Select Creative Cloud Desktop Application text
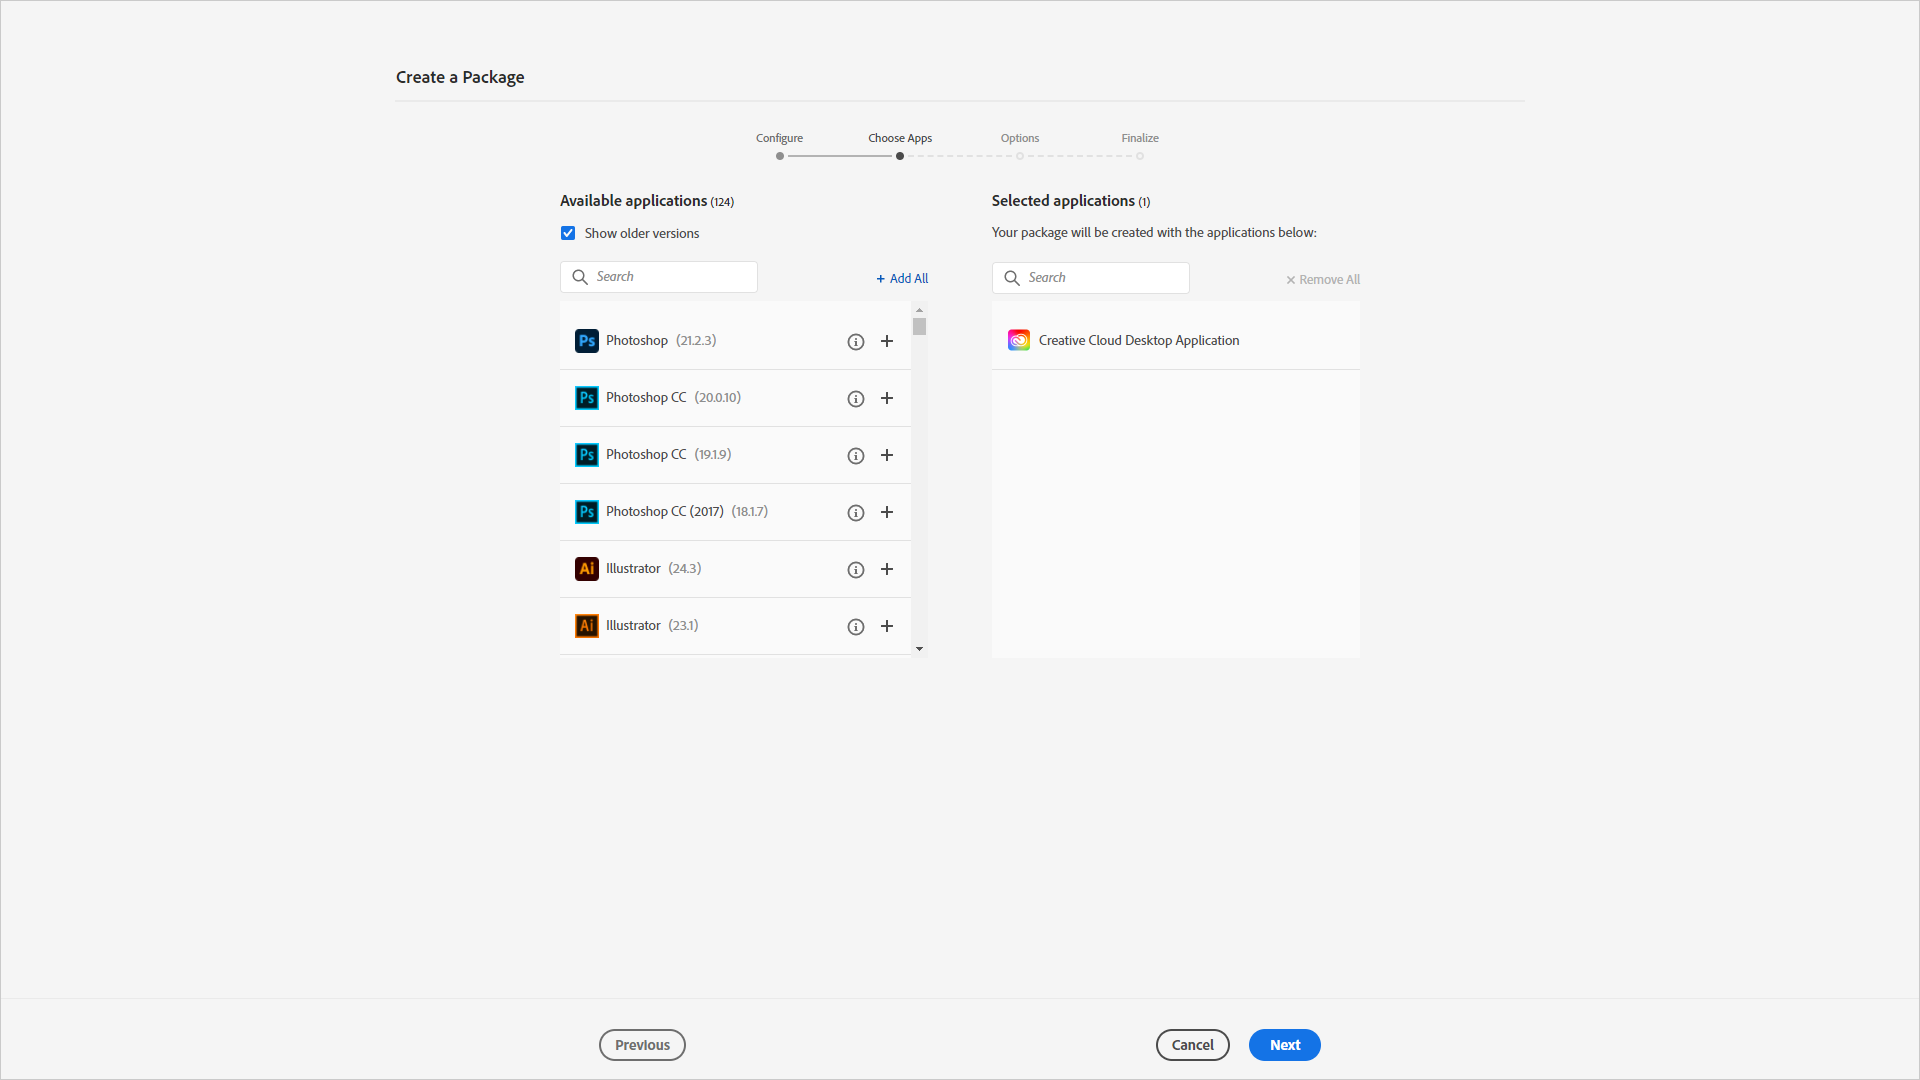1920x1080 pixels. pos(1139,341)
